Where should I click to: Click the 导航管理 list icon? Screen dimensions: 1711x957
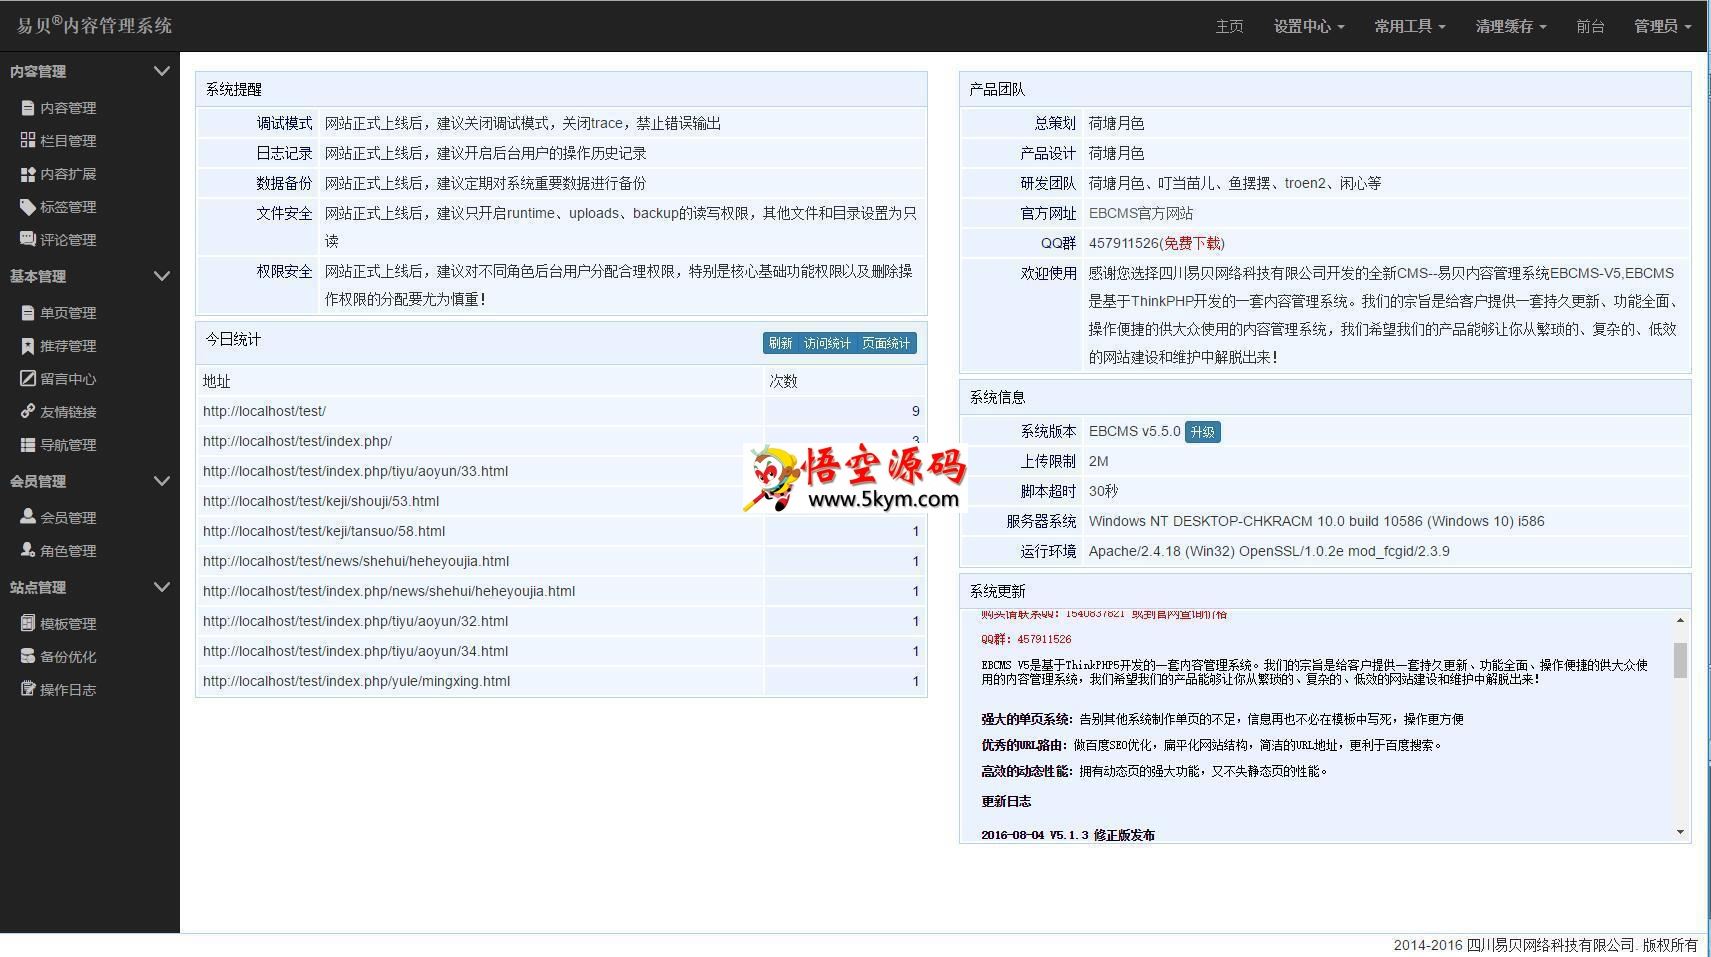click(x=28, y=445)
